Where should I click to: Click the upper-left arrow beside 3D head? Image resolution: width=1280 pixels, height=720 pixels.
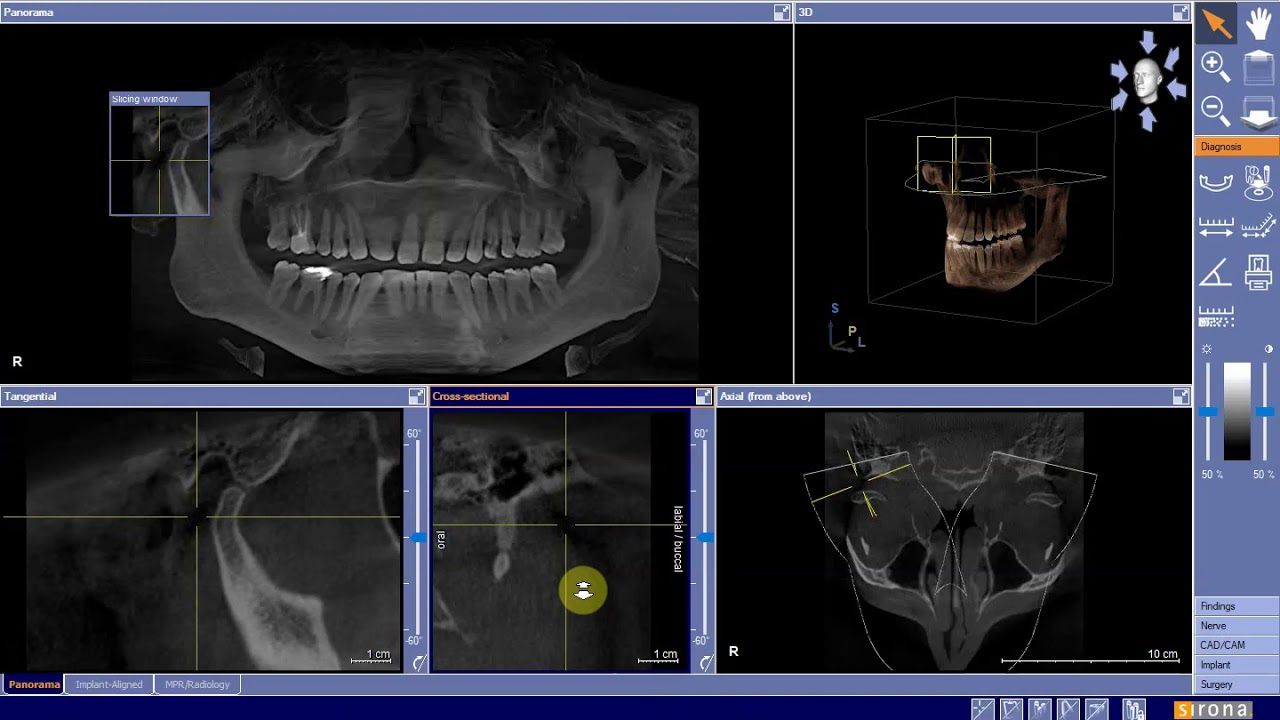[x=1120, y=70]
